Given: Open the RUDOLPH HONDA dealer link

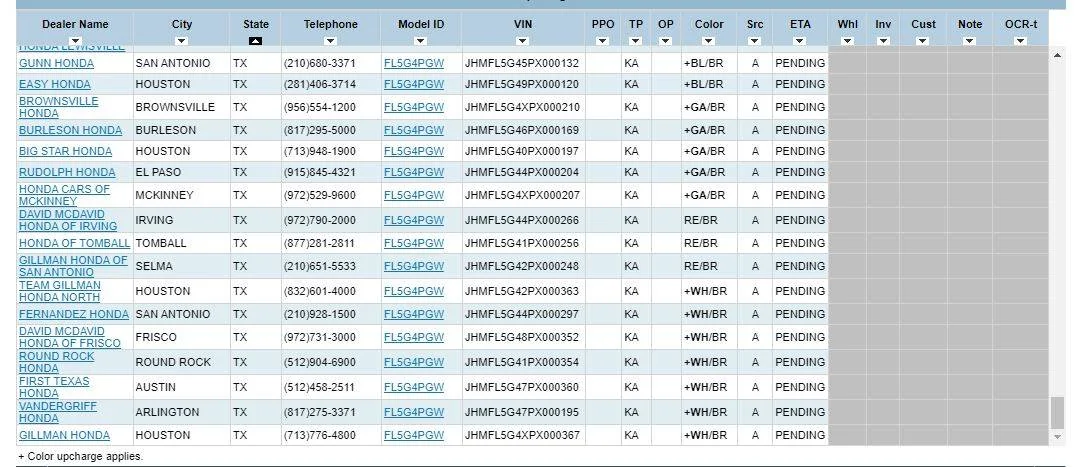Looking at the screenshot, I should [x=67, y=172].
